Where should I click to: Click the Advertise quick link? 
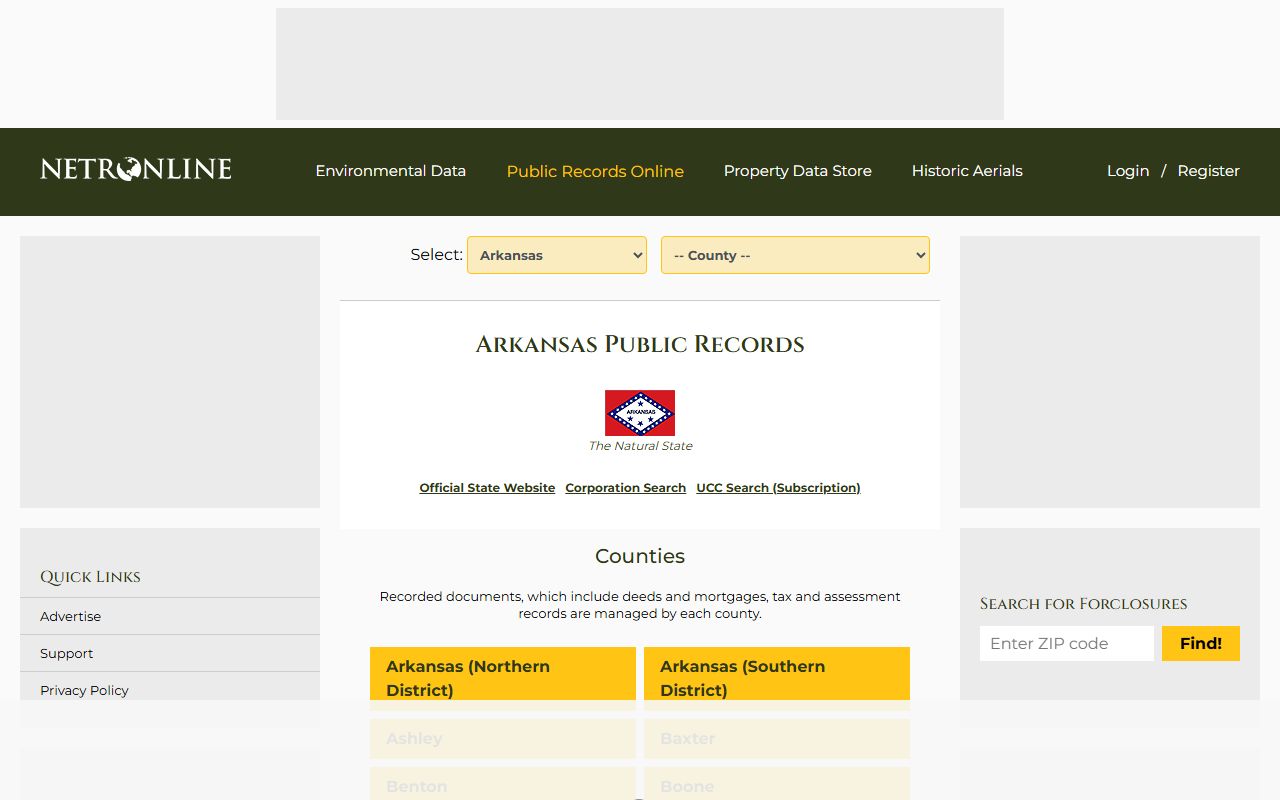(71, 616)
